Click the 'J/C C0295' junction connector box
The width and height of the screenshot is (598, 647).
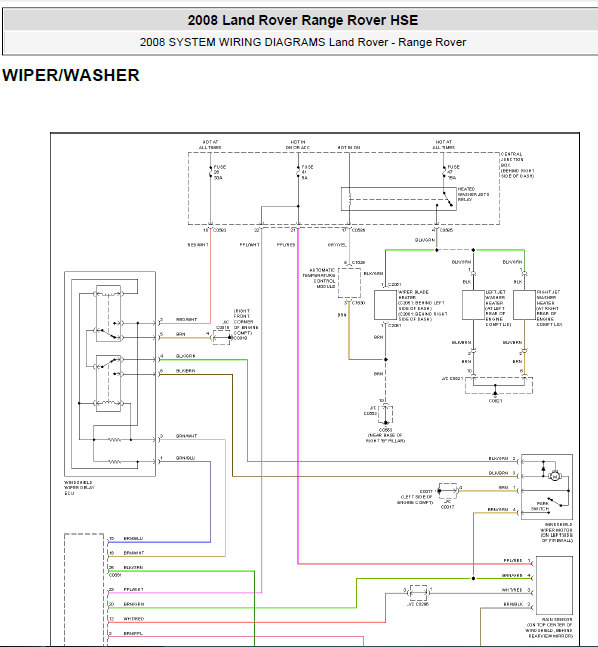click(x=418, y=593)
